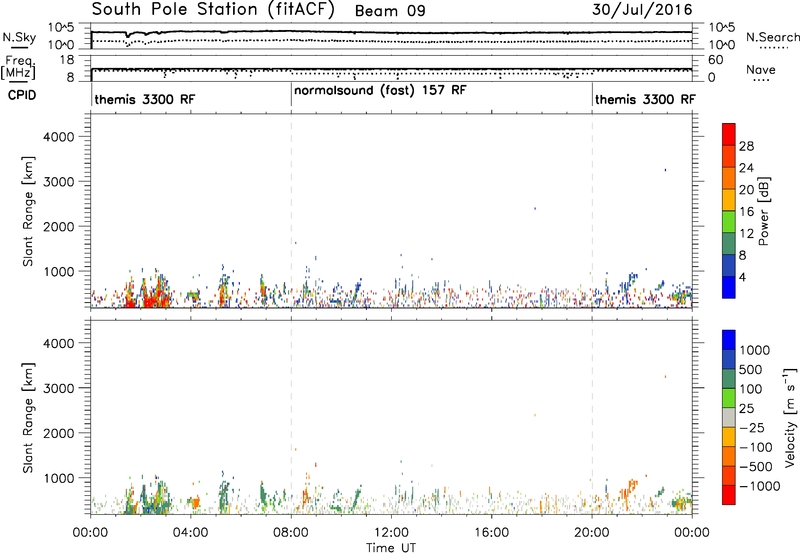
Task: Click the first 'themis 3300 RF' label
Action: click(145, 99)
